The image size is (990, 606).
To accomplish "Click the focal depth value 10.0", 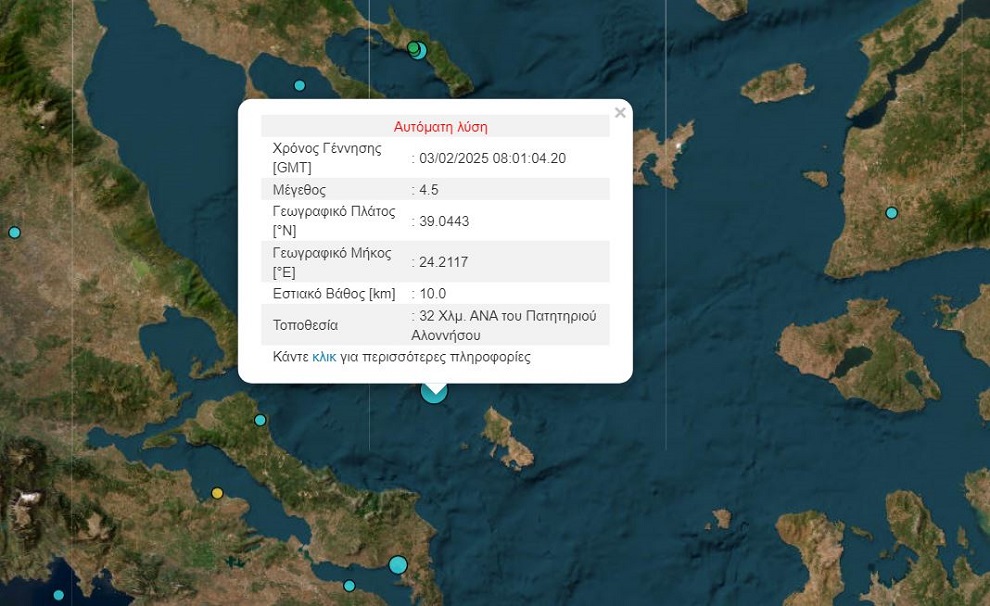I will tap(433, 294).
